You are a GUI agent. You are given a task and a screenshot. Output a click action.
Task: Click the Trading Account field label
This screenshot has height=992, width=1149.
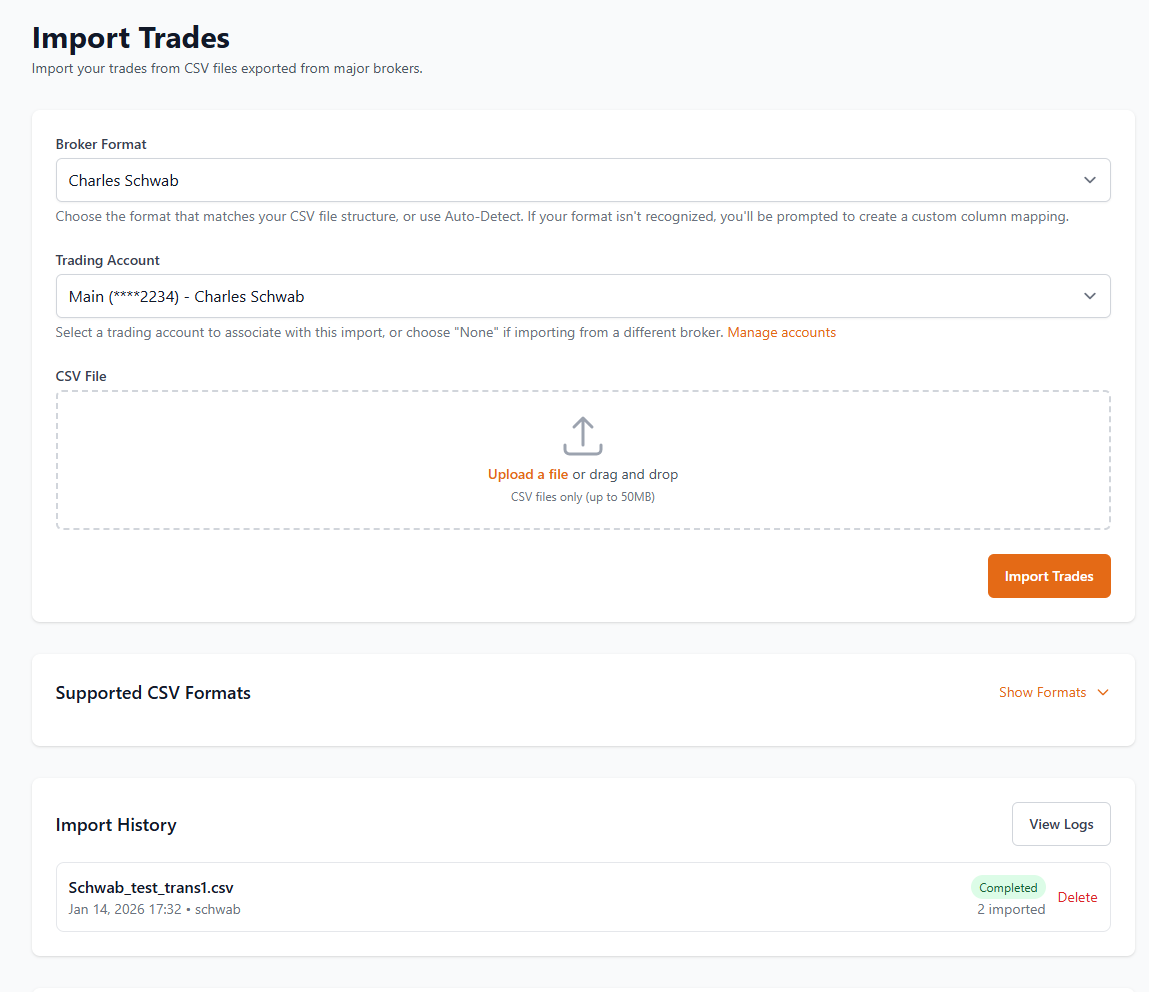108,260
